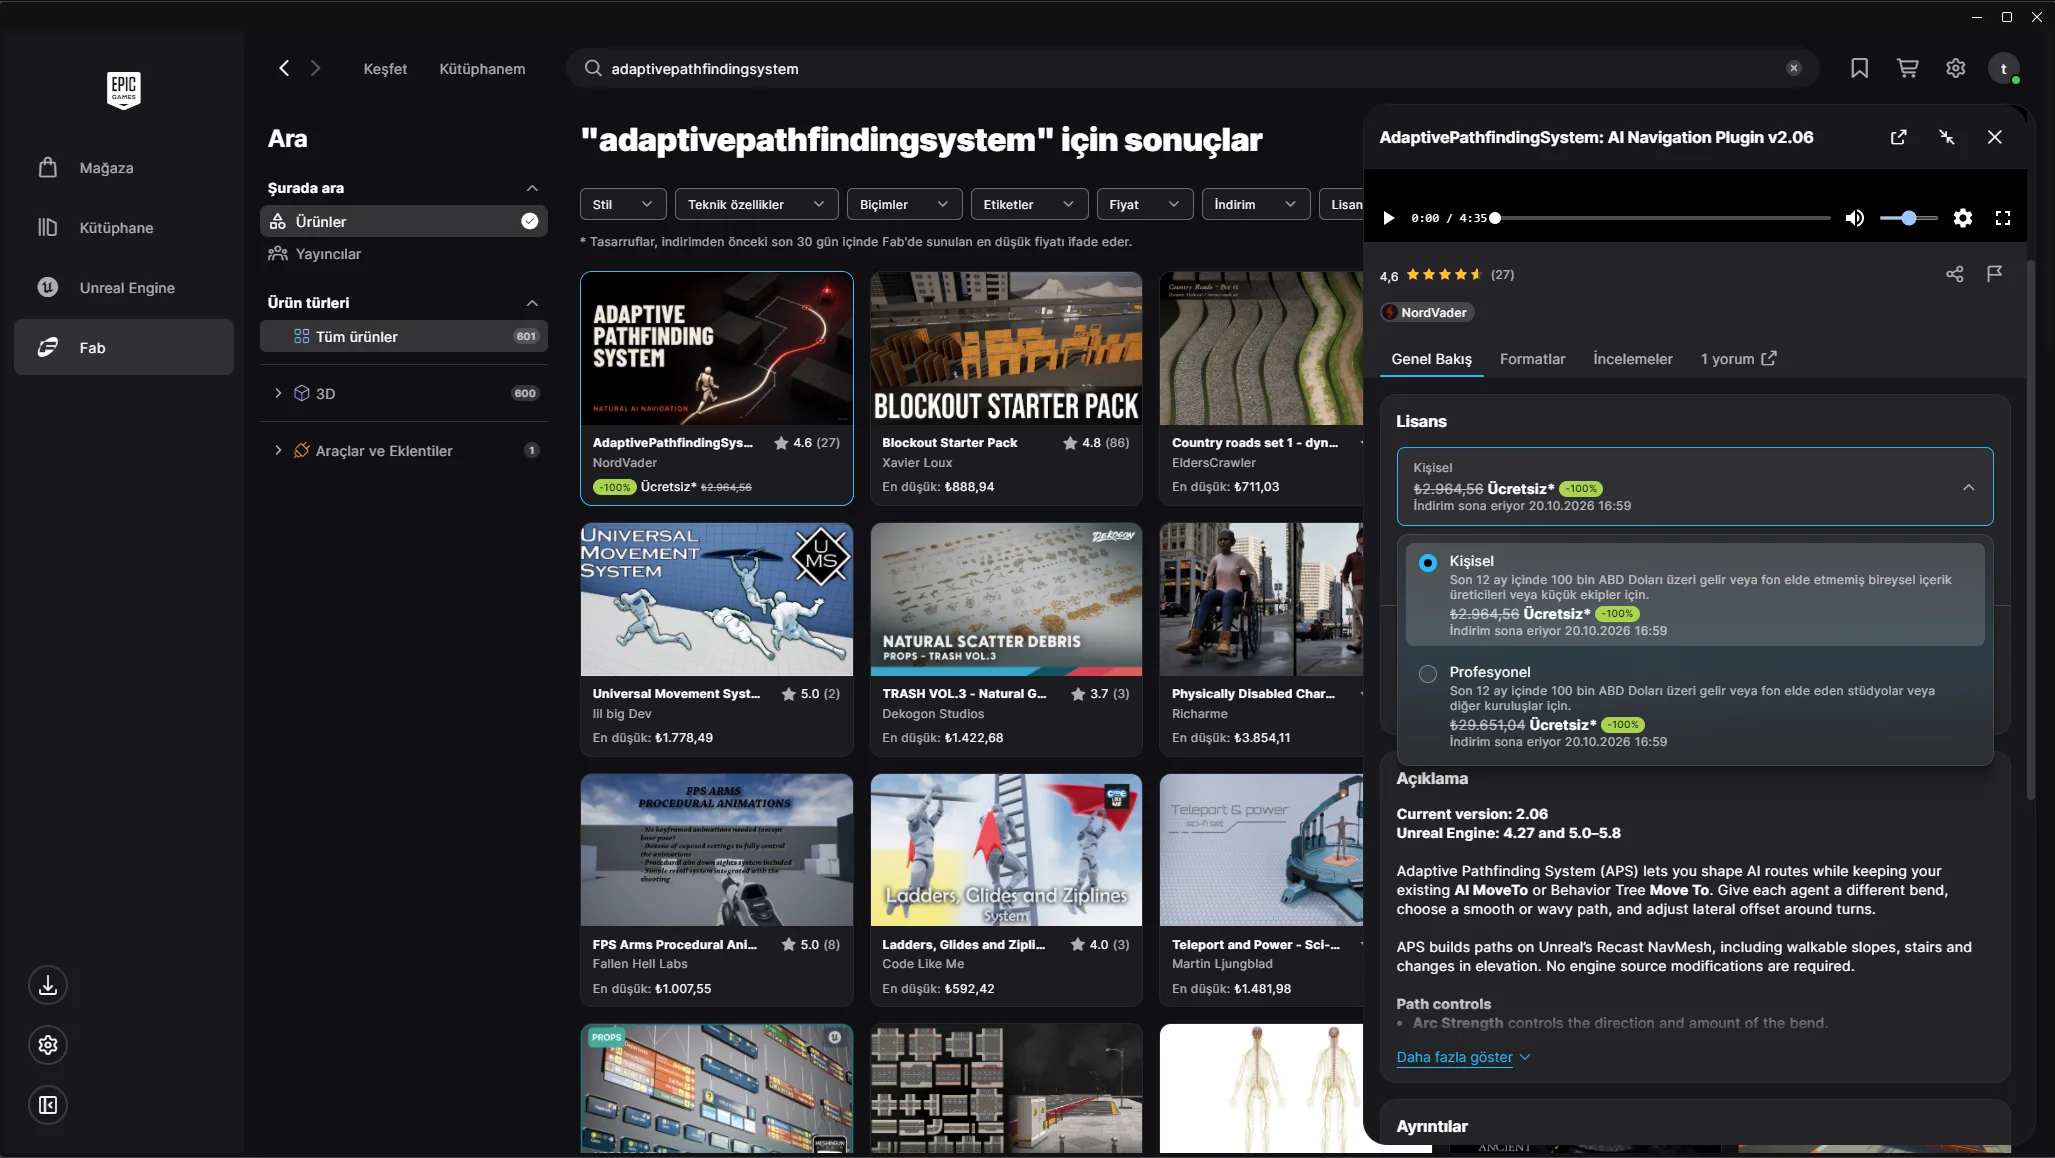The height and width of the screenshot is (1158, 2055).
Task: Open the shopping cart icon
Action: tap(1907, 68)
